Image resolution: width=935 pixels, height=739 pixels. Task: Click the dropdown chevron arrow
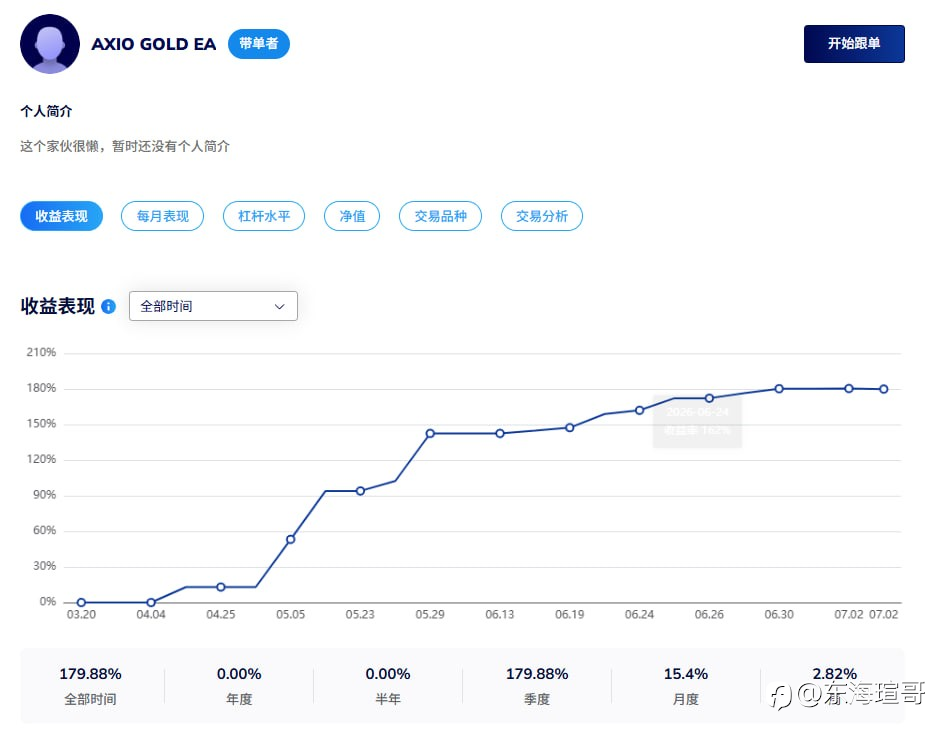[279, 307]
